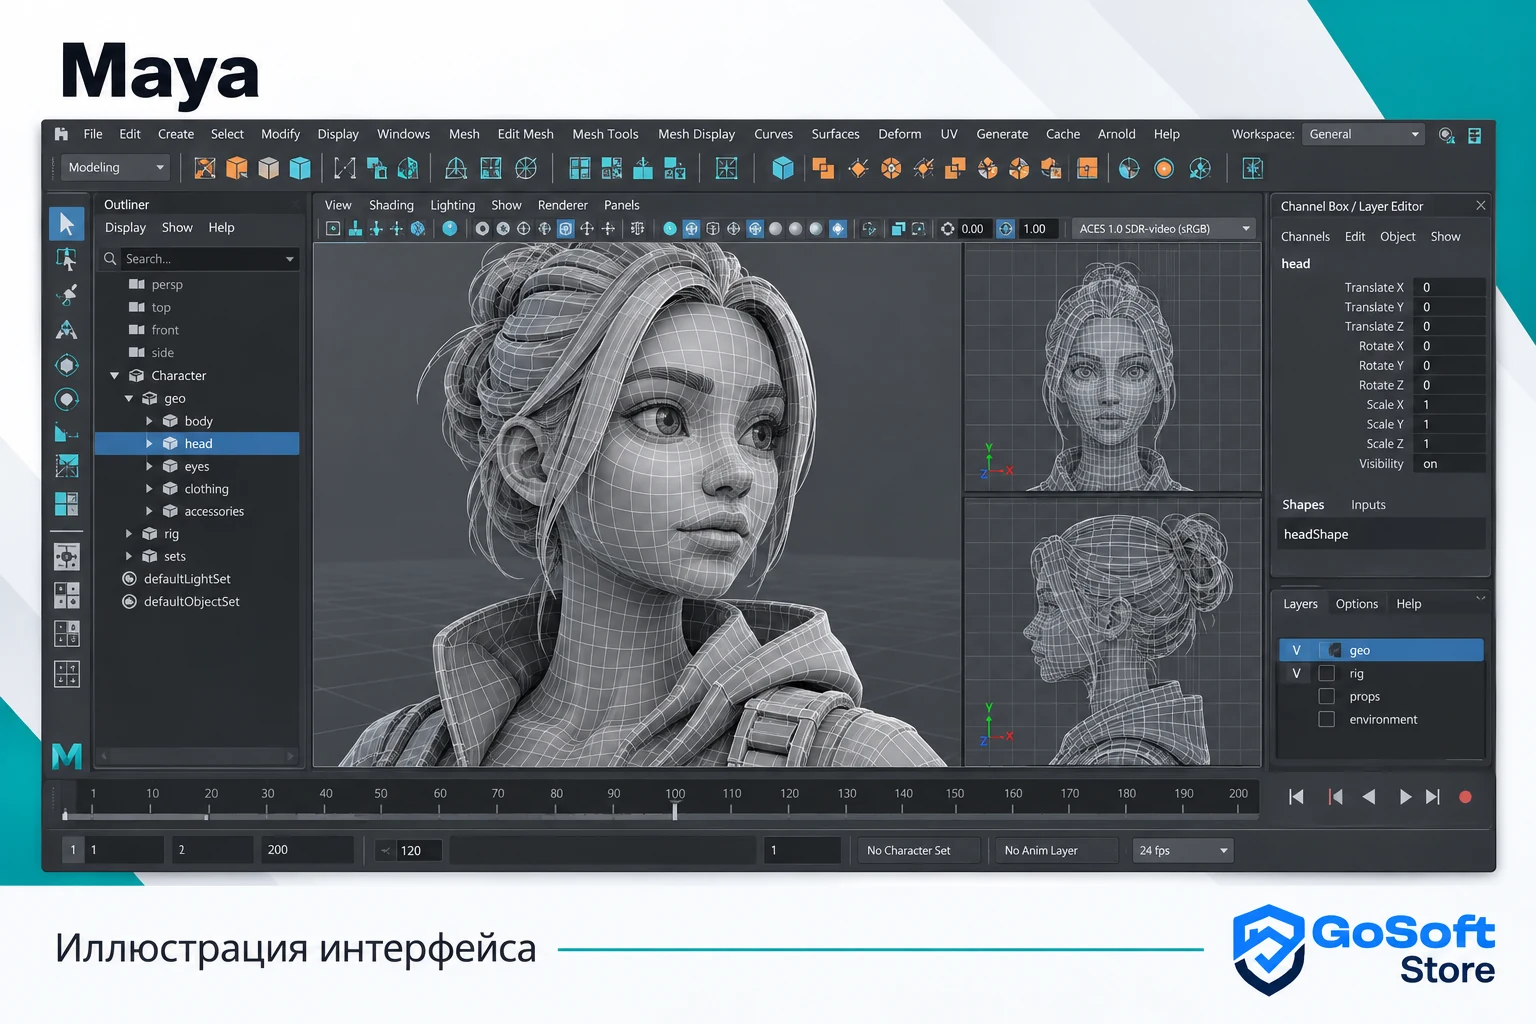Toggle visibility V on the rig layer
The width and height of the screenshot is (1536, 1024).
[x=1296, y=674]
